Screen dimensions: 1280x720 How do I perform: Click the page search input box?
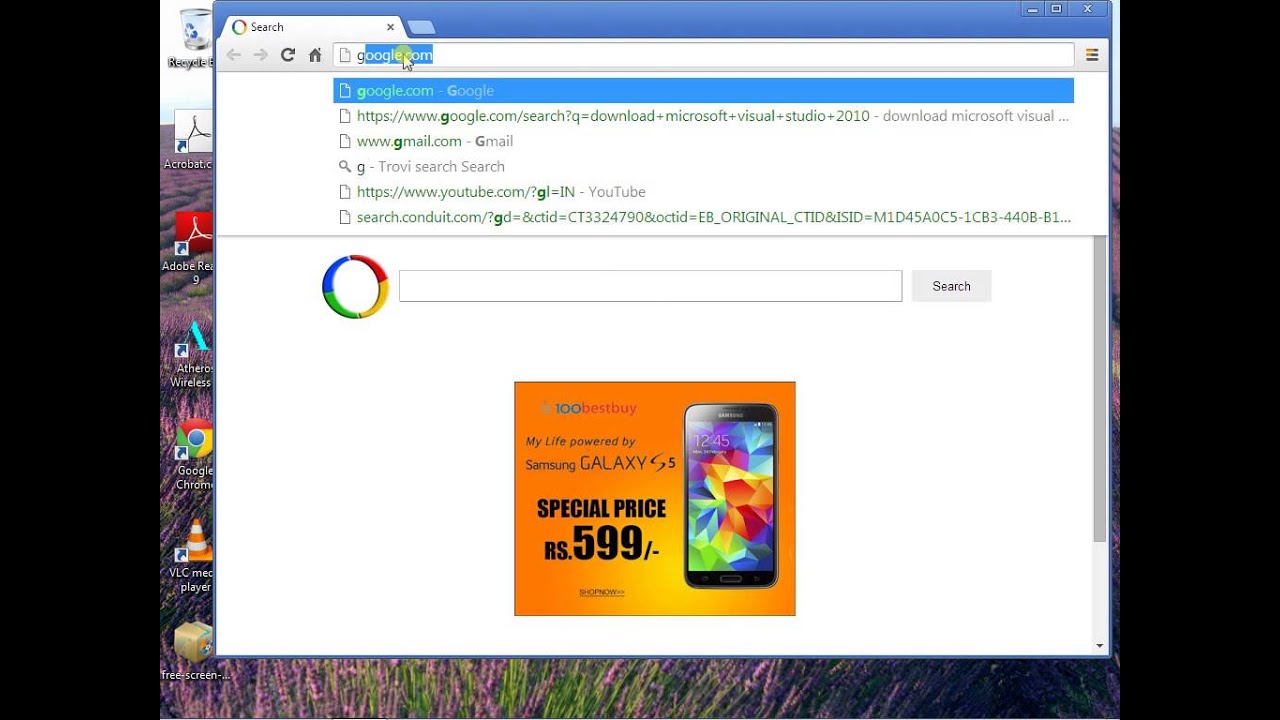tap(650, 286)
